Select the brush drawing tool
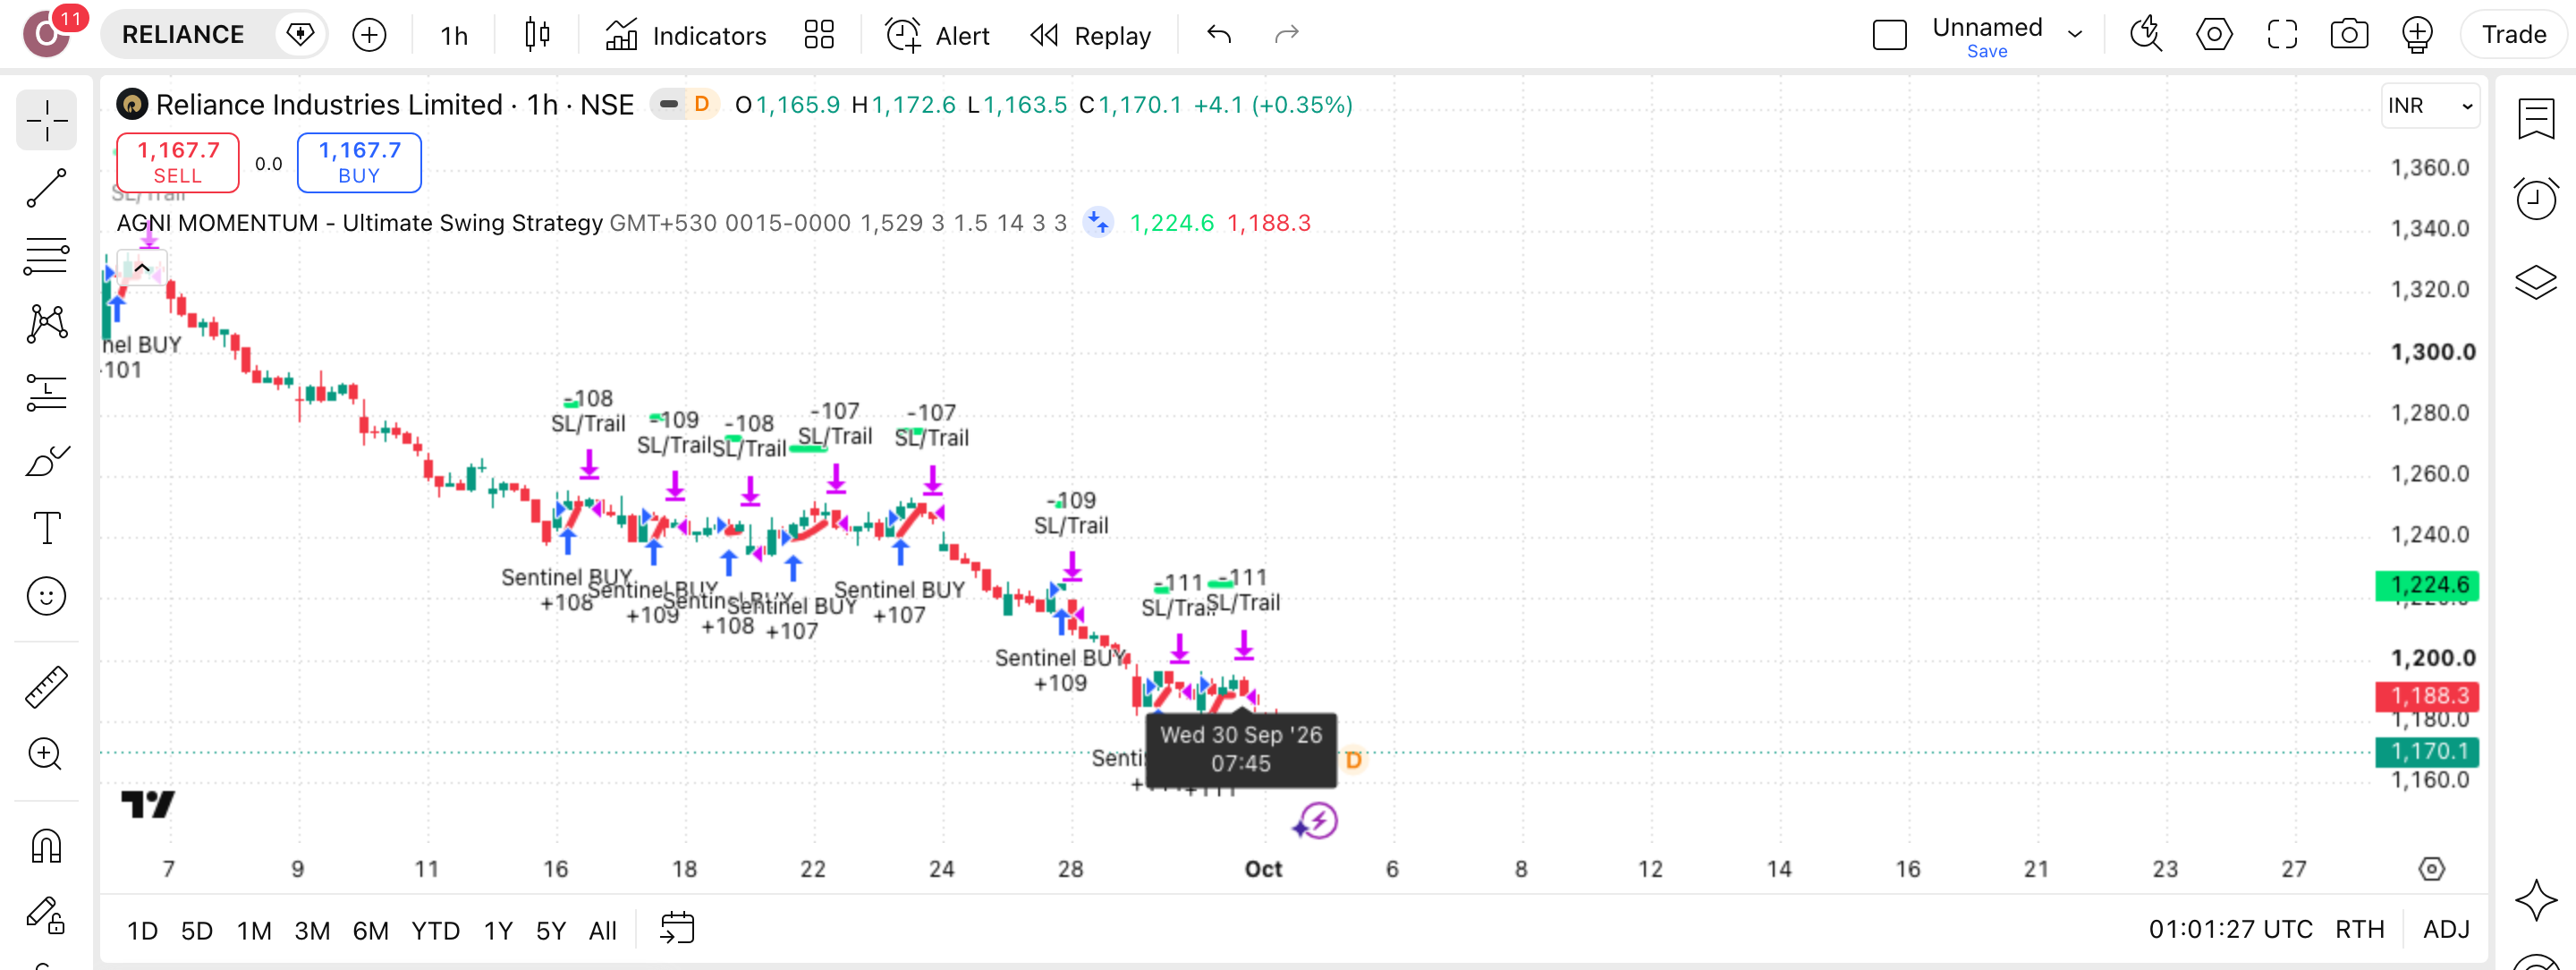Image resolution: width=2576 pixels, height=970 pixels. 46,460
